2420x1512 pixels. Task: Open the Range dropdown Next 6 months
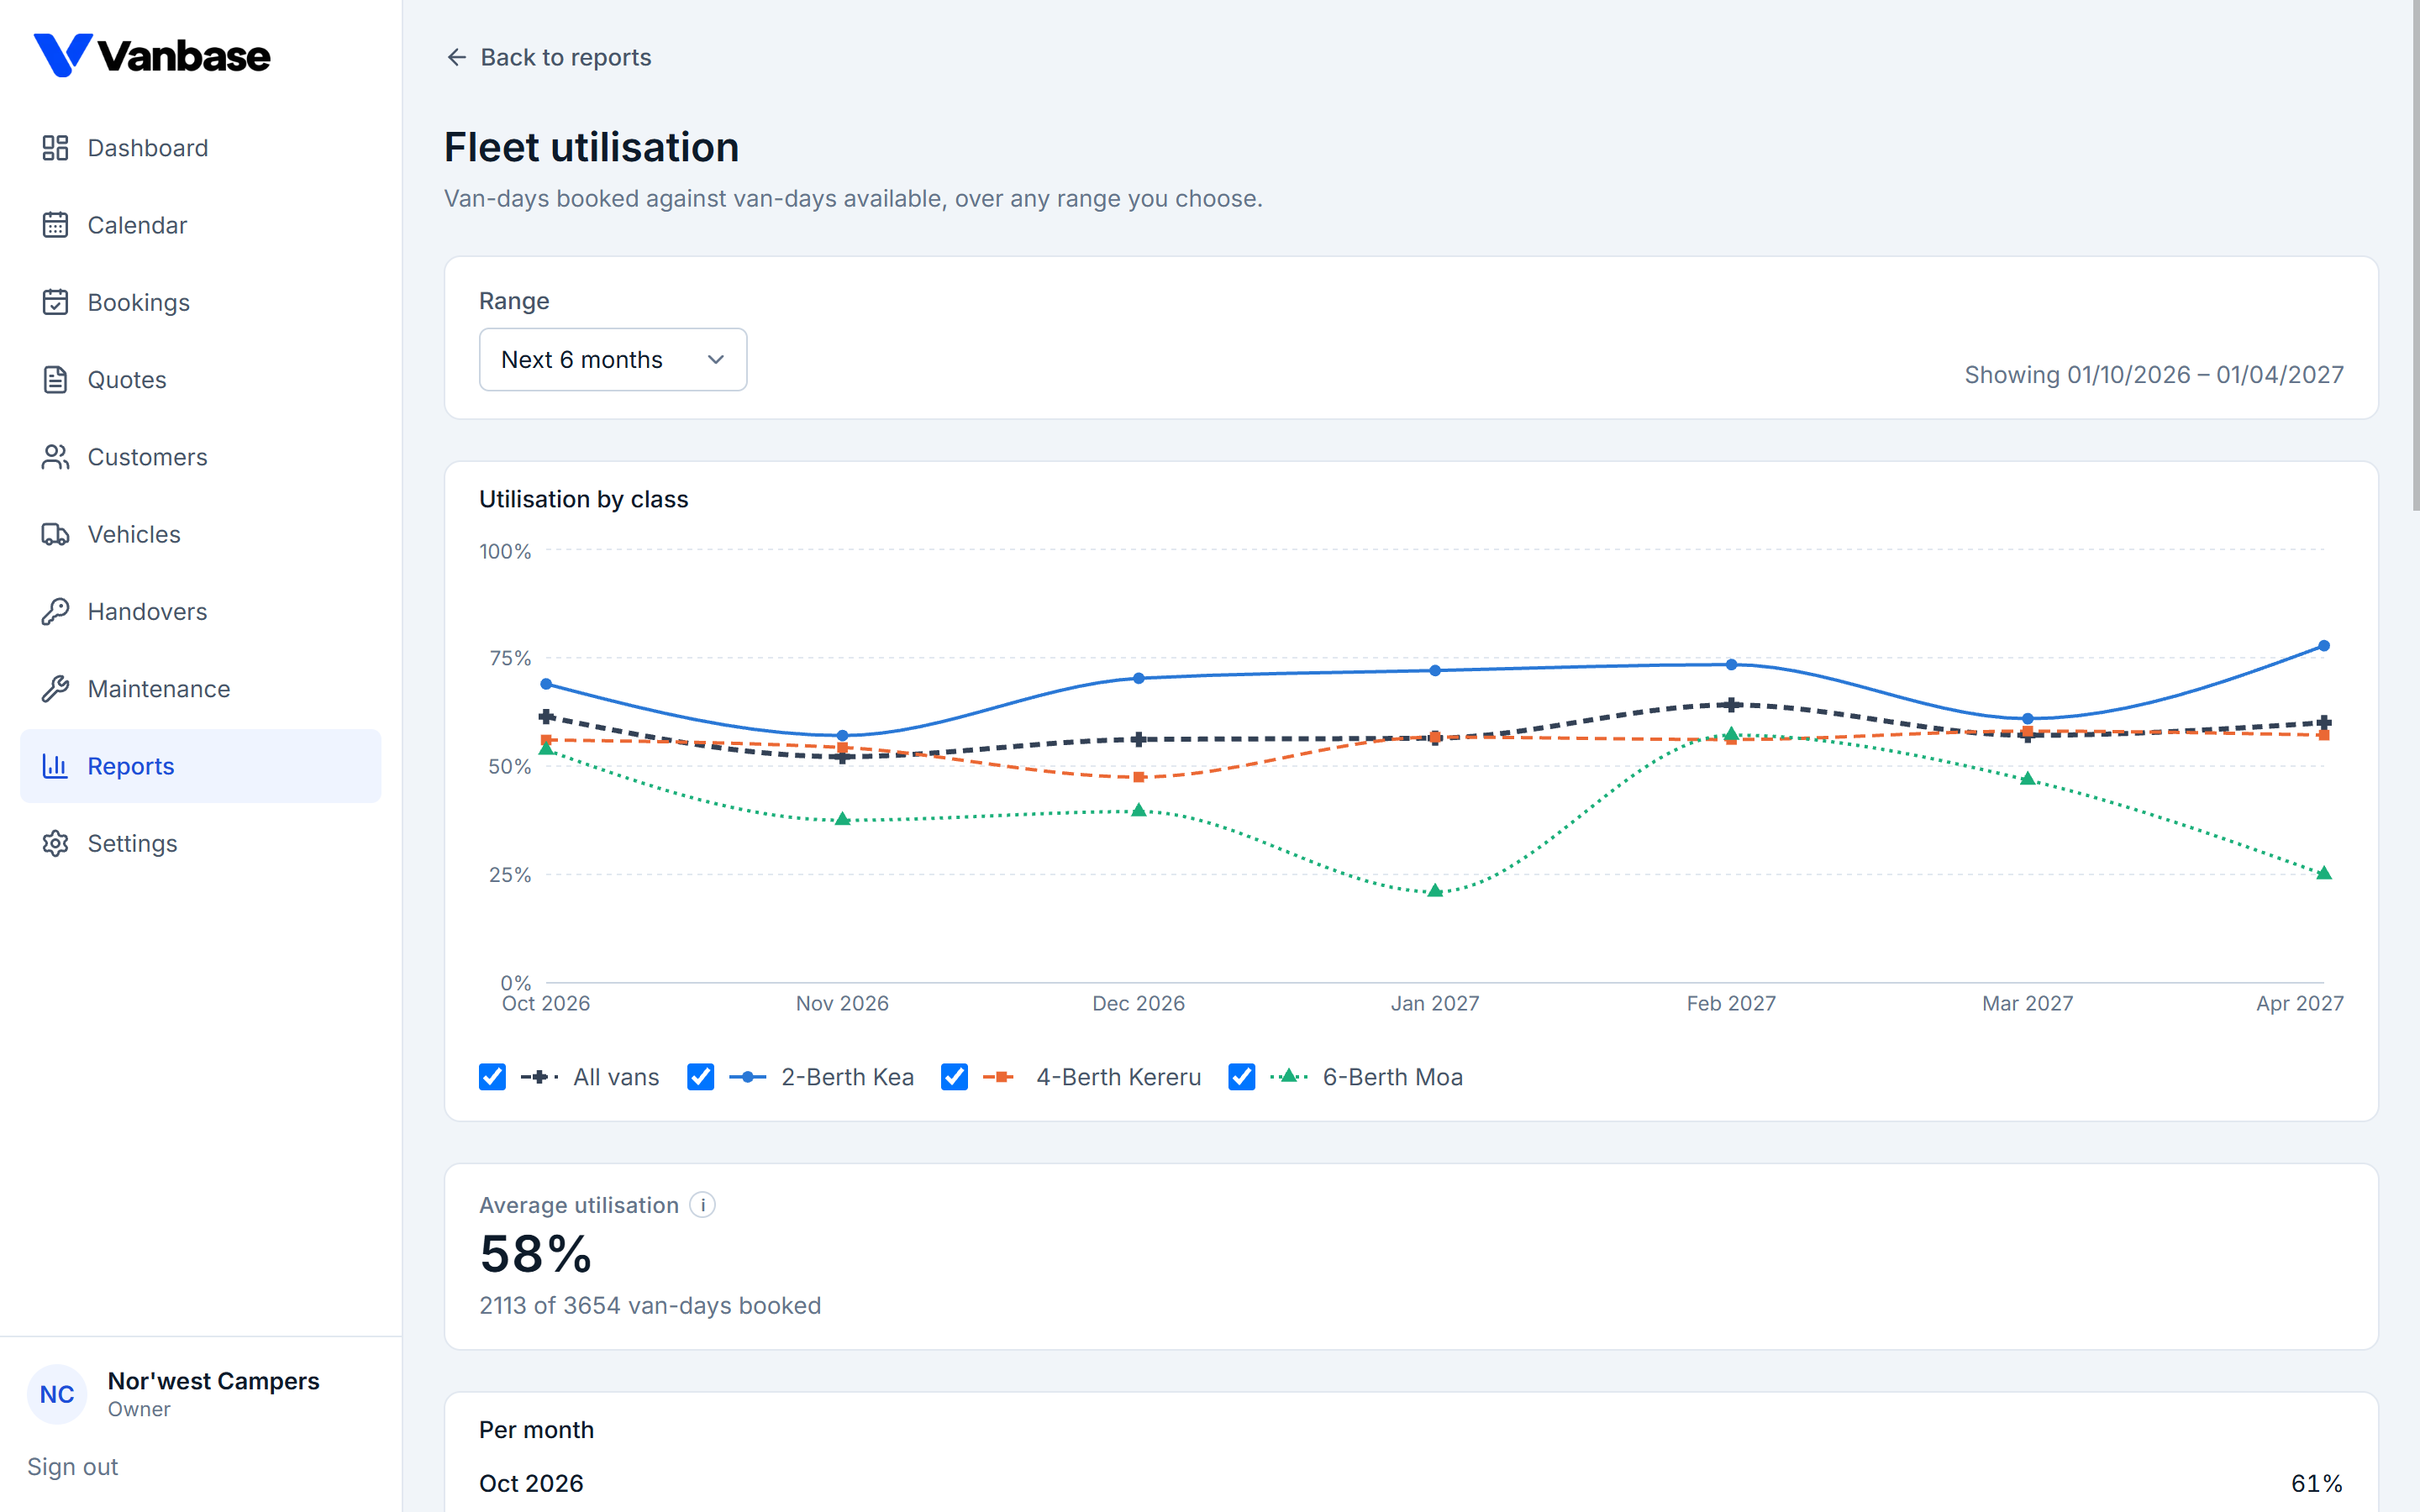click(x=613, y=359)
